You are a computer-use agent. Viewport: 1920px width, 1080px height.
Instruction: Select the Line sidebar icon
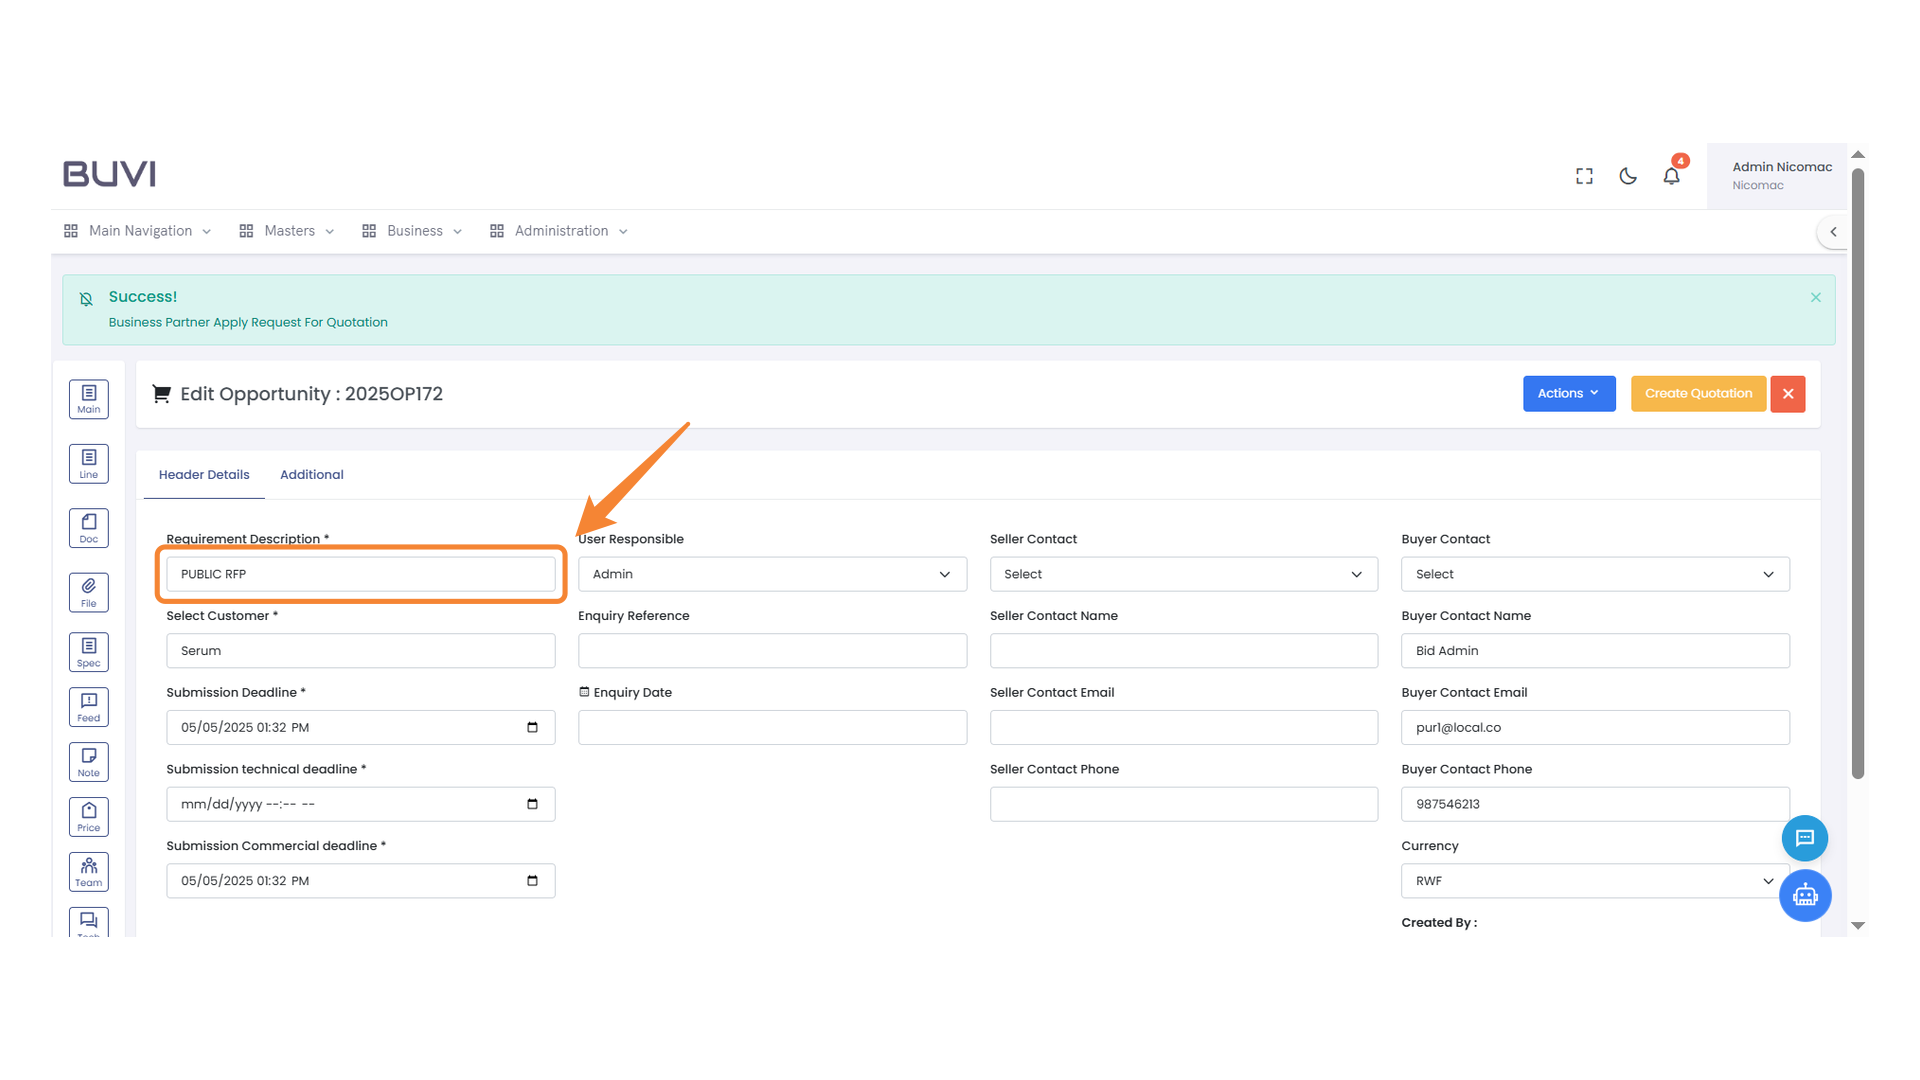click(88, 463)
